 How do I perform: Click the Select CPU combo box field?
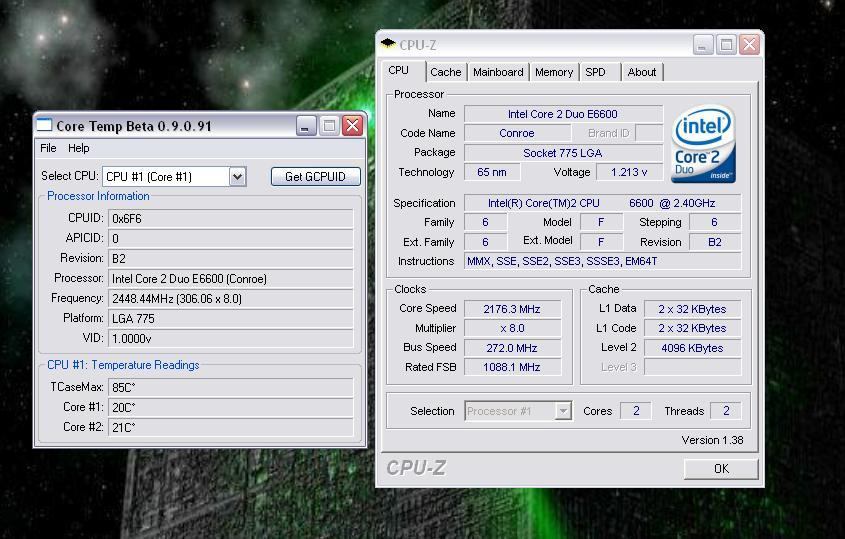pyautogui.click(x=174, y=177)
